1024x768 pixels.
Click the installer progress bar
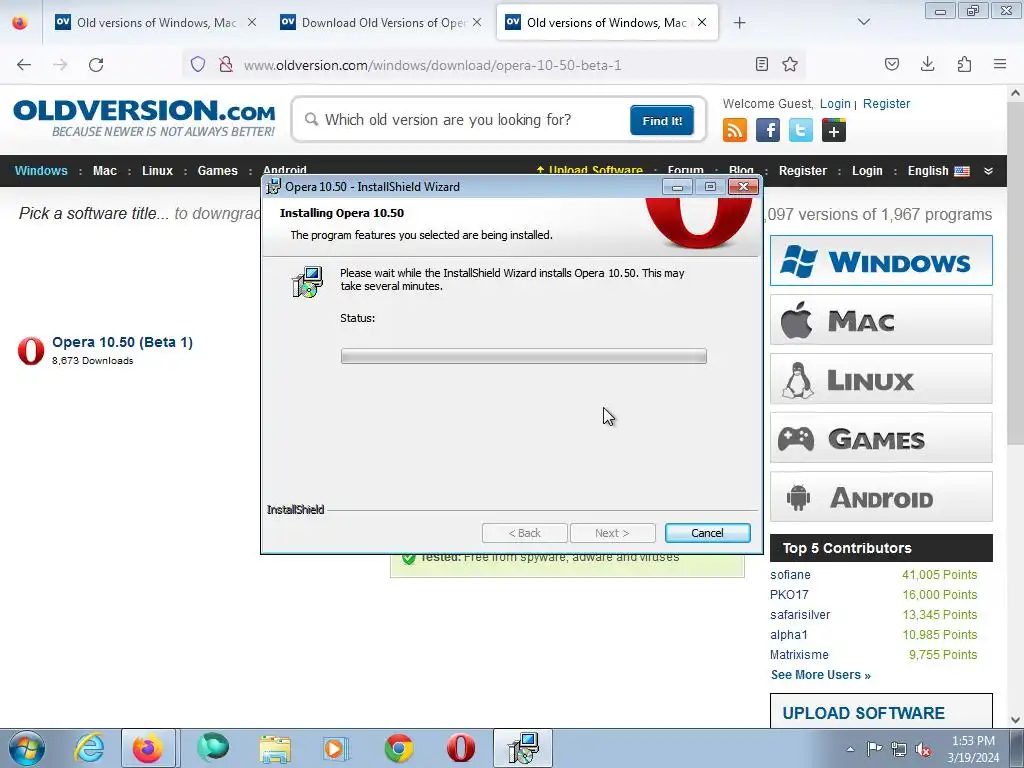coord(524,356)
